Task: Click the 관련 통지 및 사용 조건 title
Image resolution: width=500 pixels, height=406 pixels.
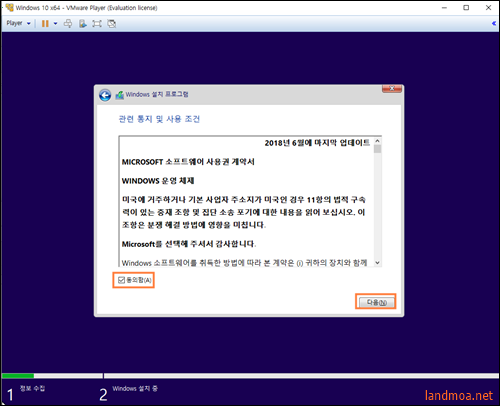Action: [x=159, y=119]
